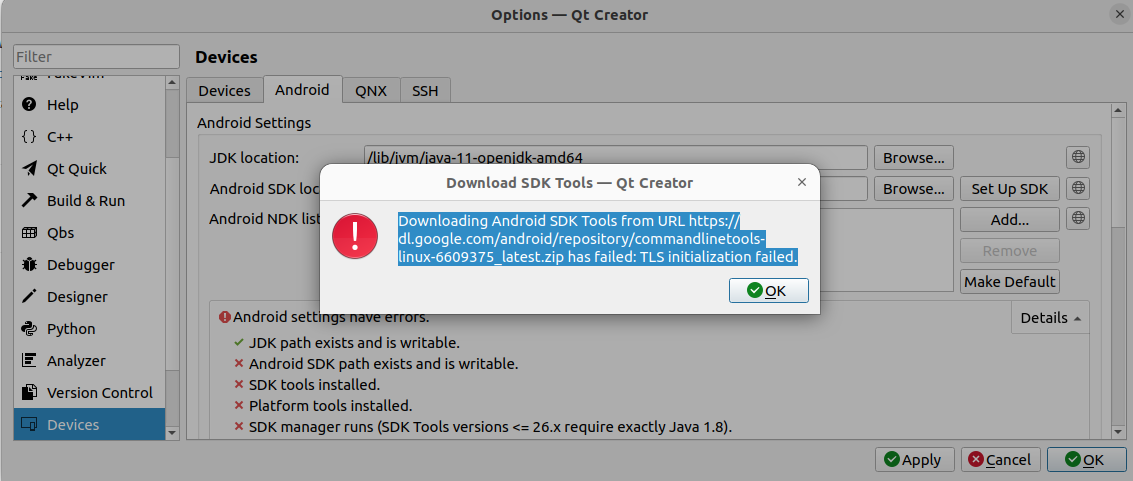The height and width of the screenshot is (481, 1133).
Task: Click the red error exclamation icon
Action: pos(355,238)
